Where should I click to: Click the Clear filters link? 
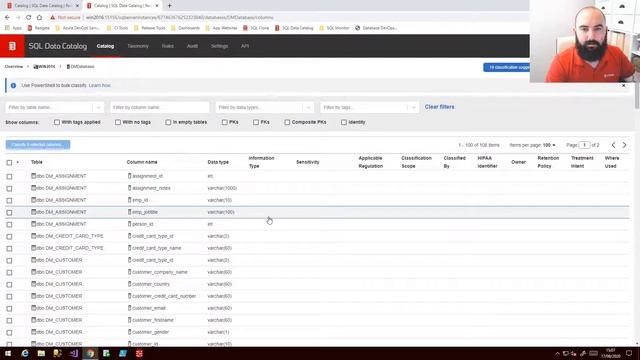pos(439,107)
